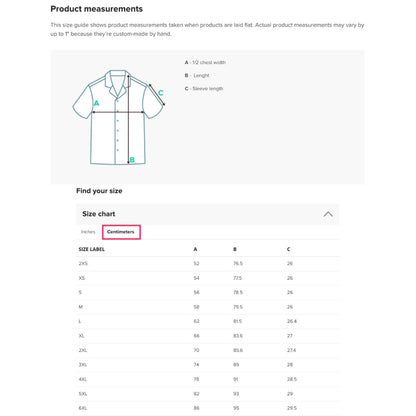Click the B column header
416x416 pixels.
(235, 249)
